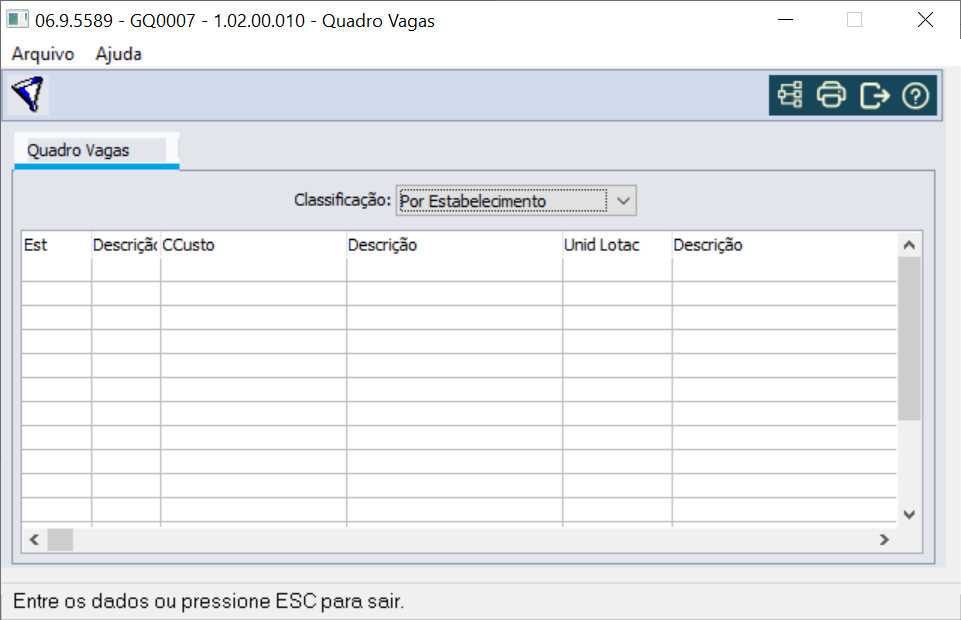
Task: Click the CCusto column header
Action: 253,245
